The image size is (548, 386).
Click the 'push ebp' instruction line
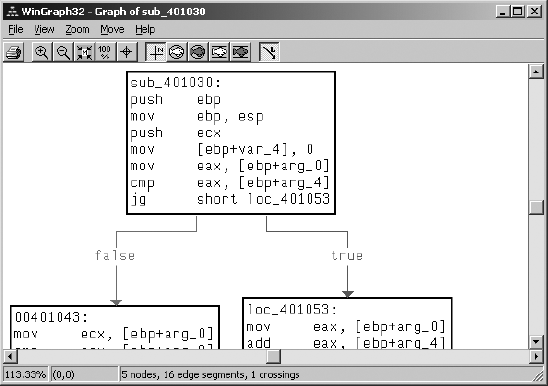[175, 100]
